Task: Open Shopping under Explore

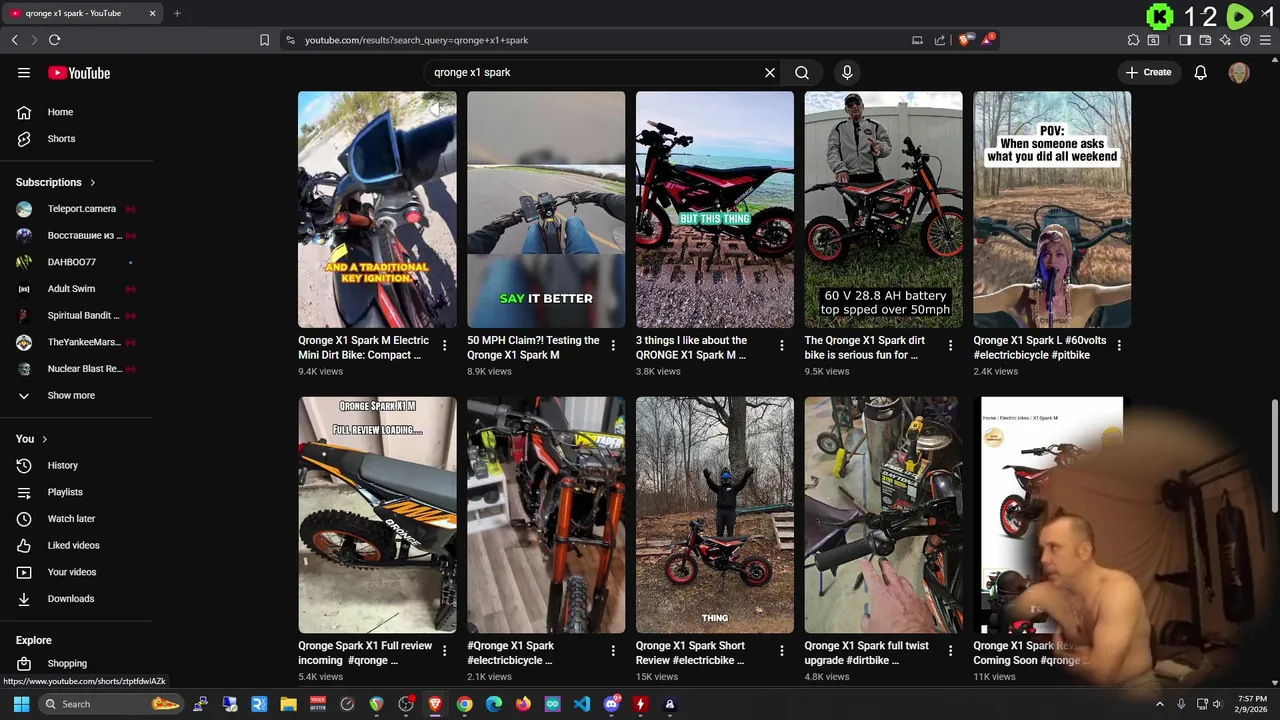Action: coord(76,663)
